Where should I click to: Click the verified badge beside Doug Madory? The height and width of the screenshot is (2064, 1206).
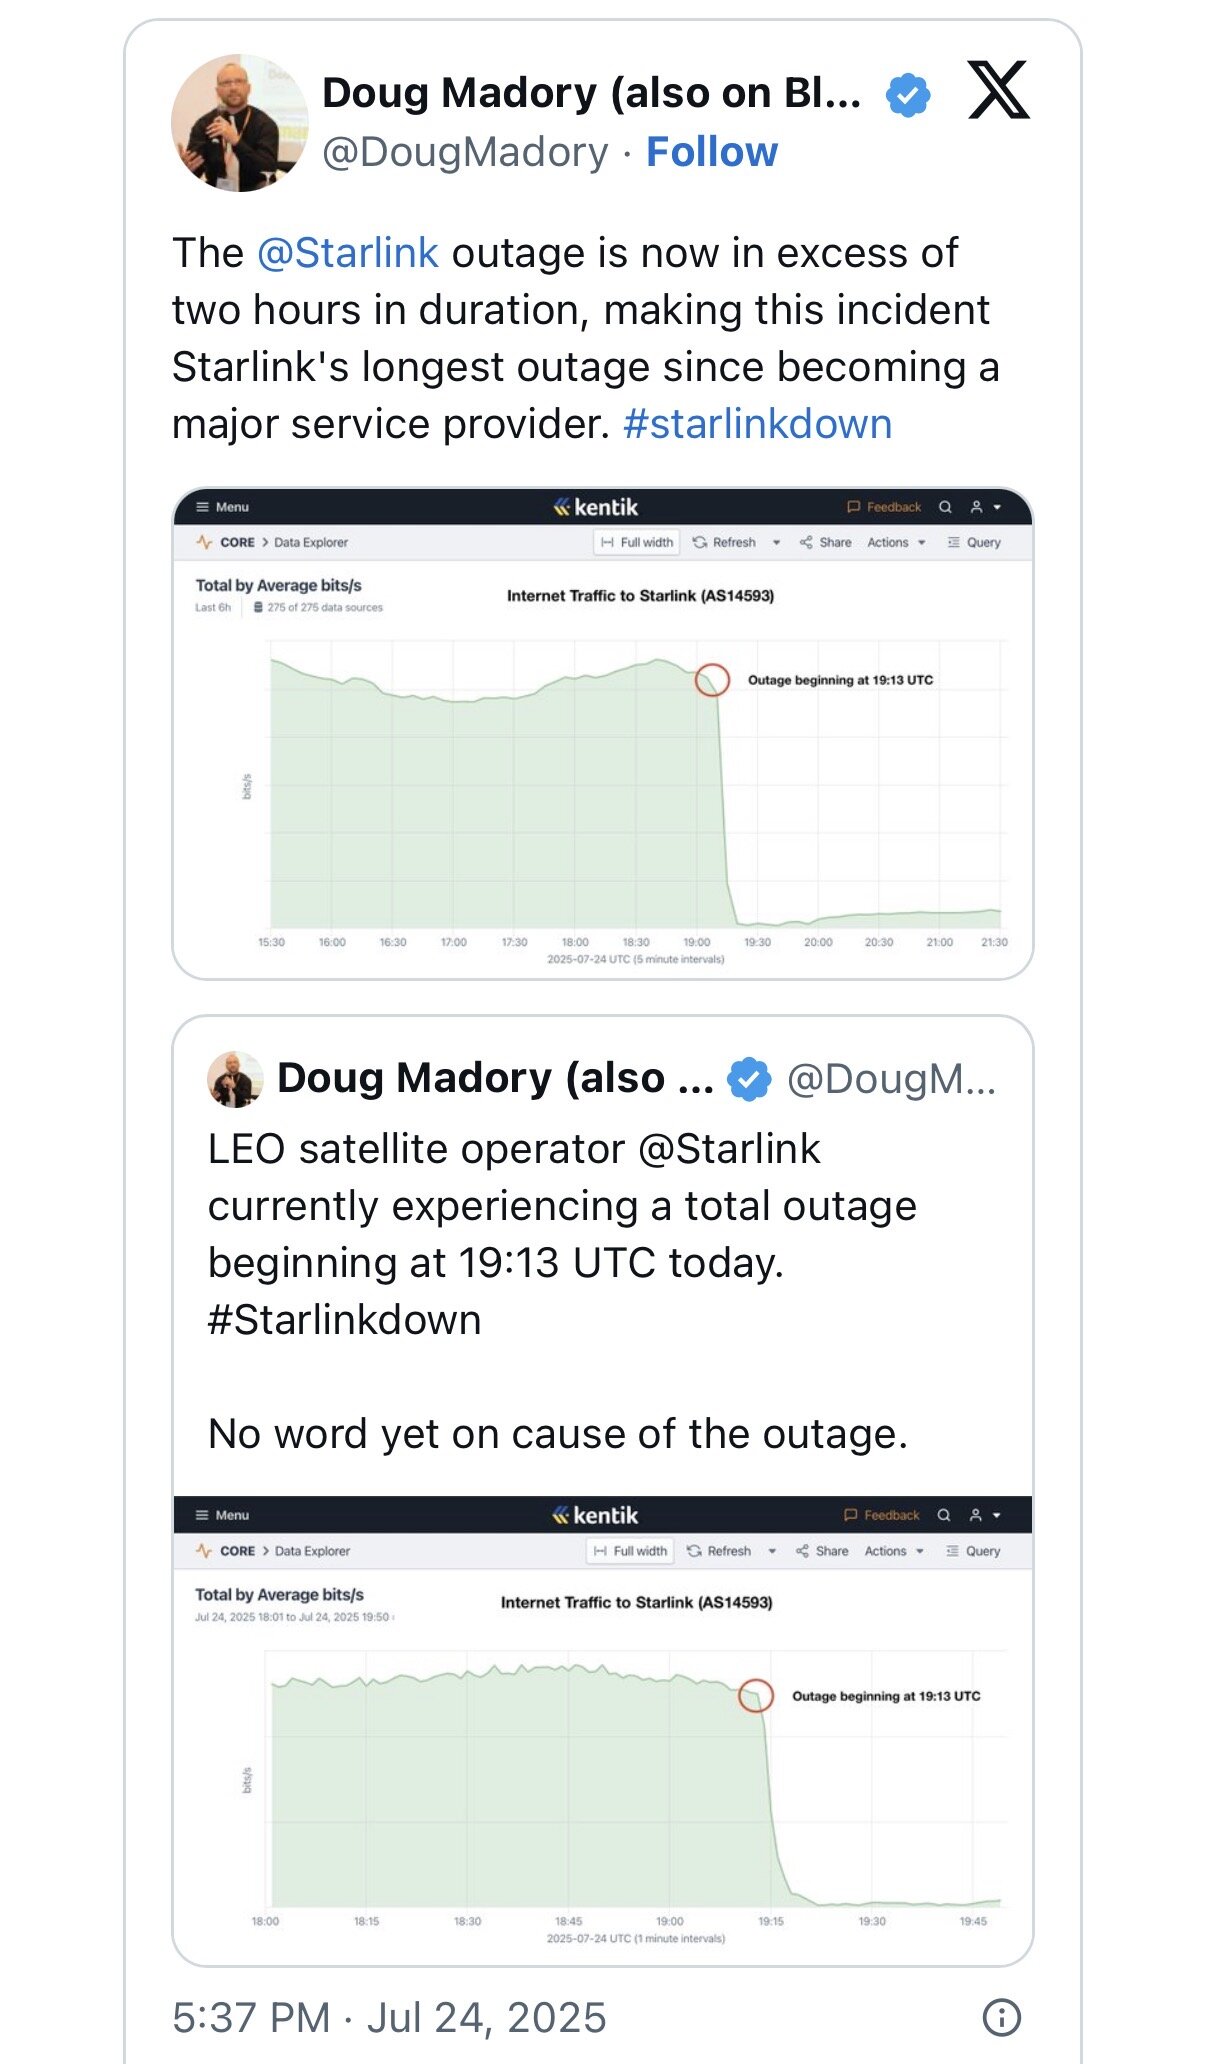click(908, 95)
